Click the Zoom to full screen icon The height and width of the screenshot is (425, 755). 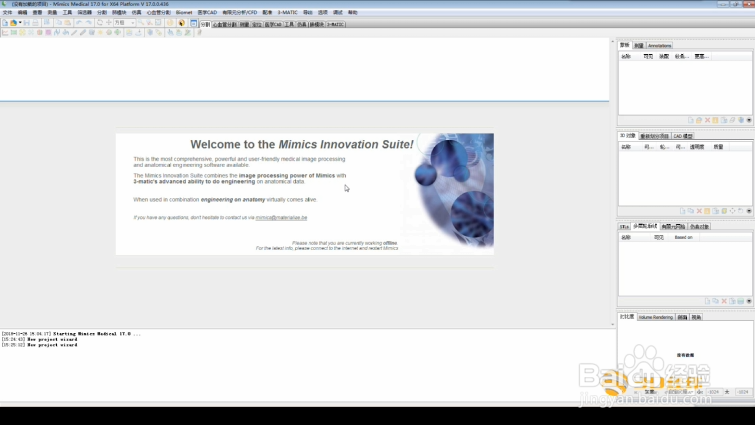[158, 23]
